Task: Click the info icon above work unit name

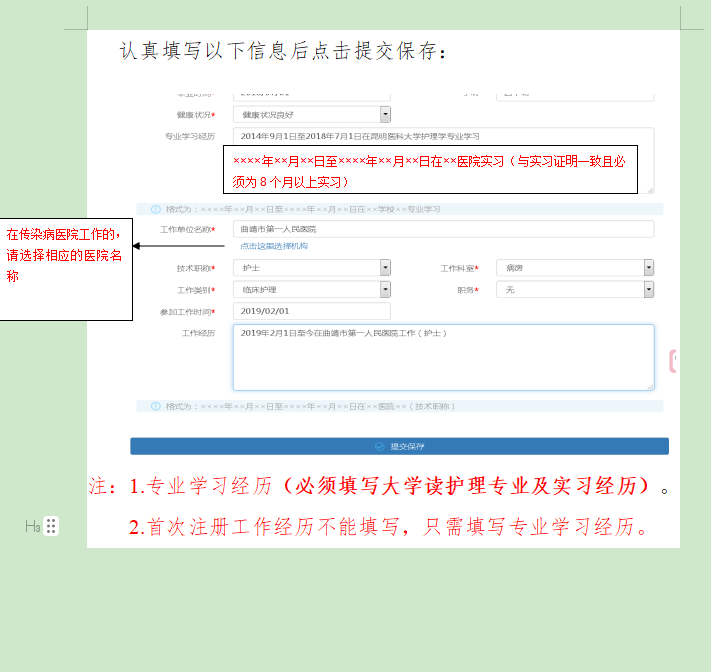Action: pyautogui.click(x=155, y=209)
